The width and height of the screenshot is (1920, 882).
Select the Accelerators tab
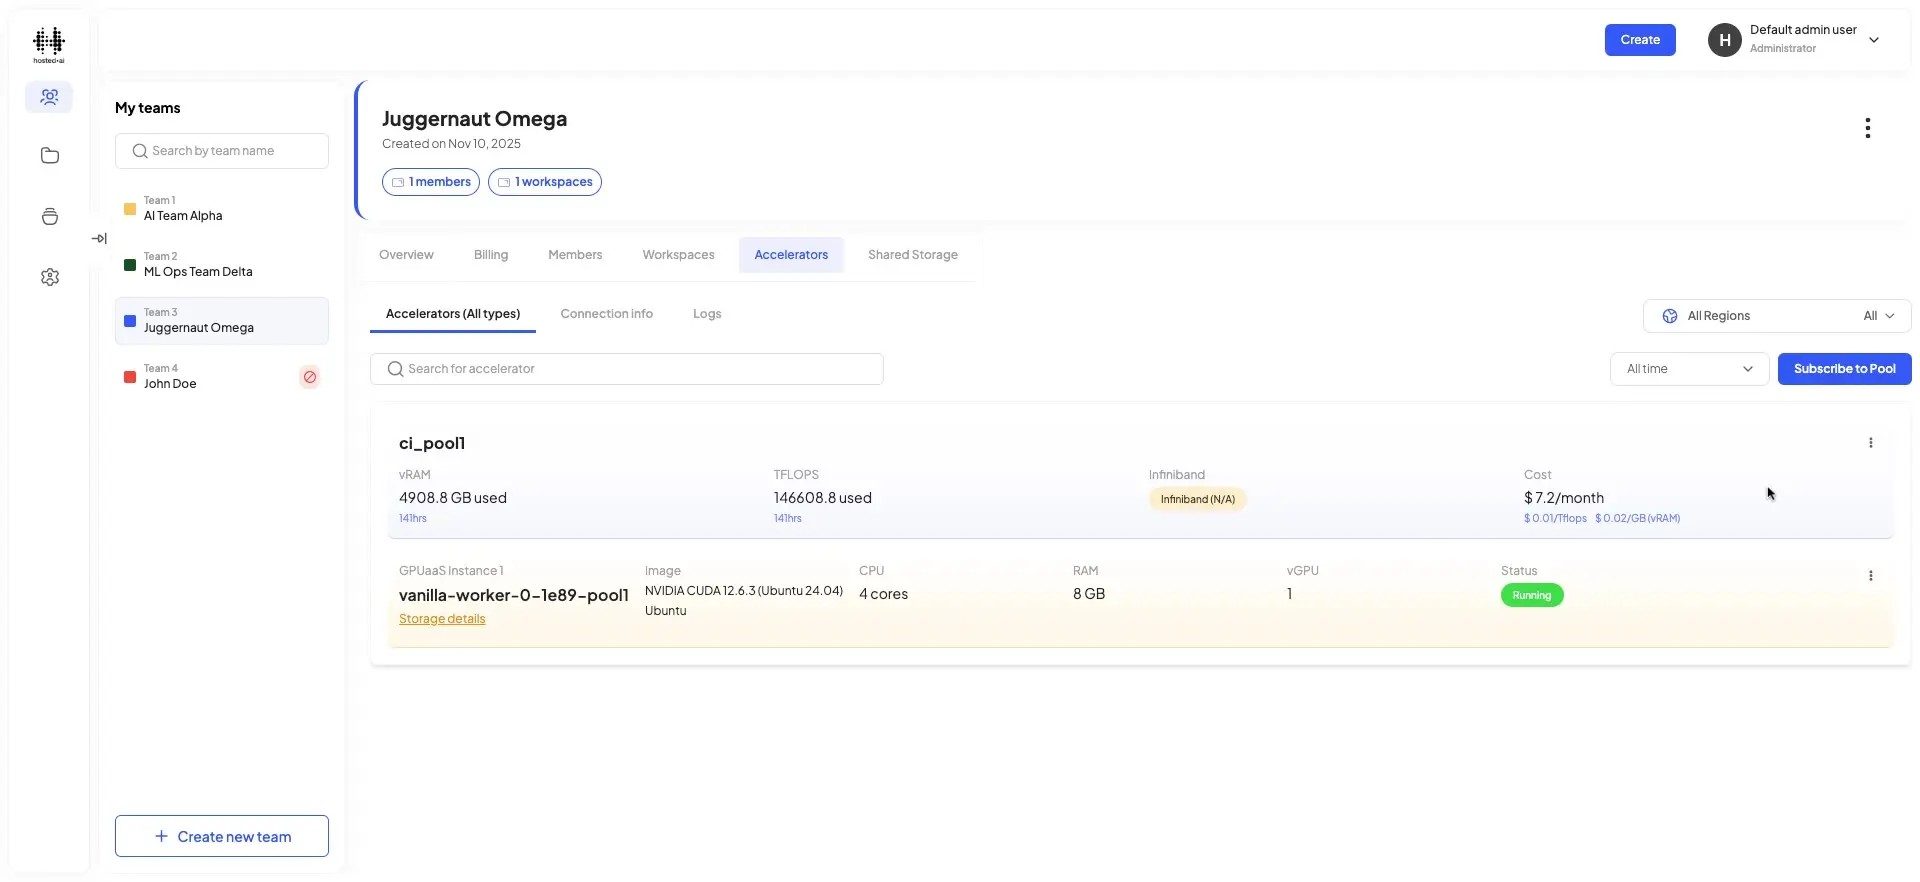tap(791, 255)
